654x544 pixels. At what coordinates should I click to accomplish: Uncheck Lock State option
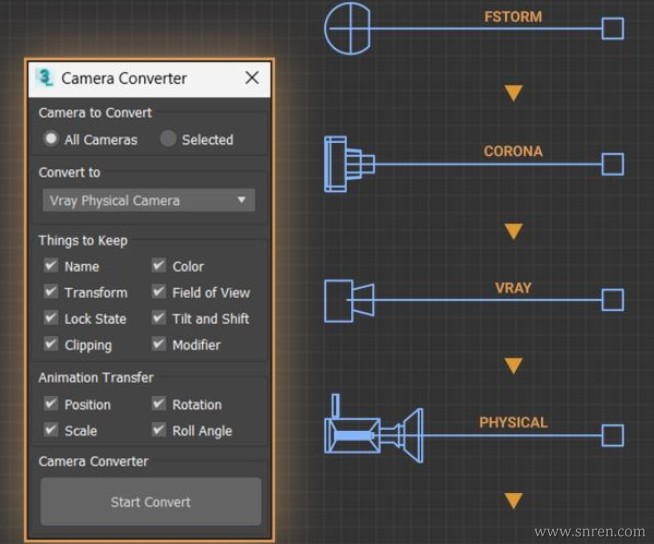(x=51, y=318)
